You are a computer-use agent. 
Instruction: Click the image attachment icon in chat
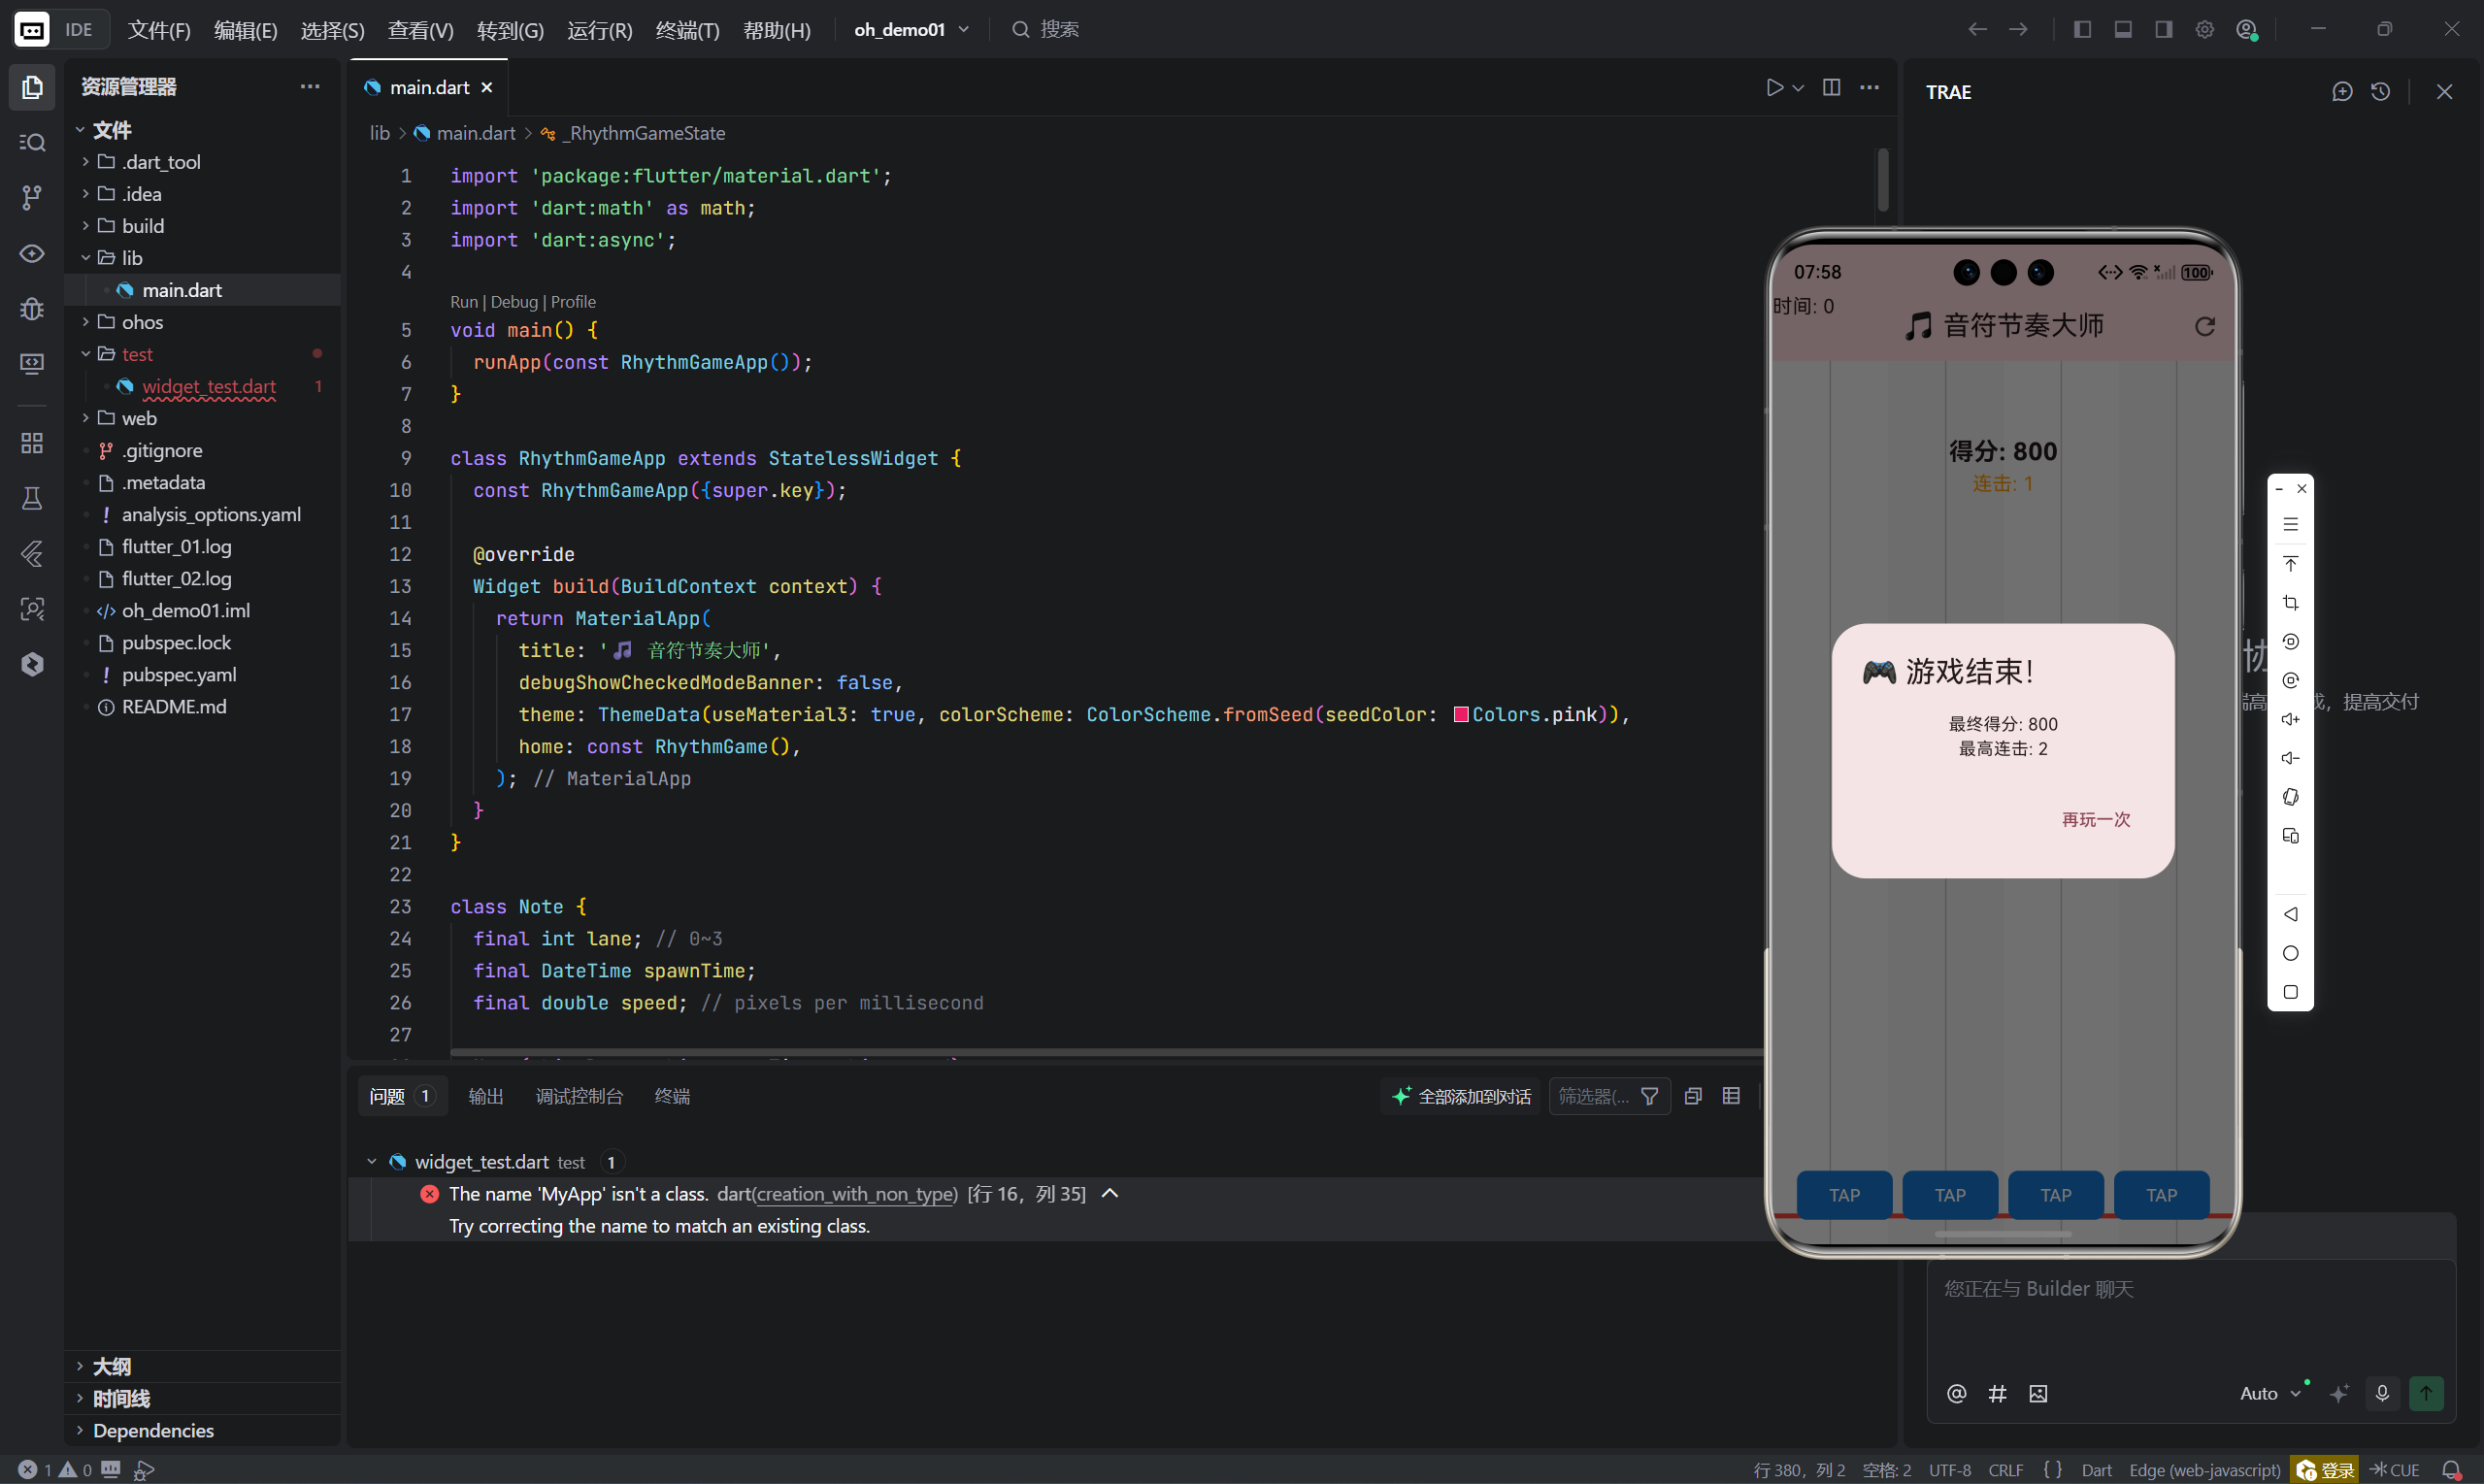pos(2038,1393)
